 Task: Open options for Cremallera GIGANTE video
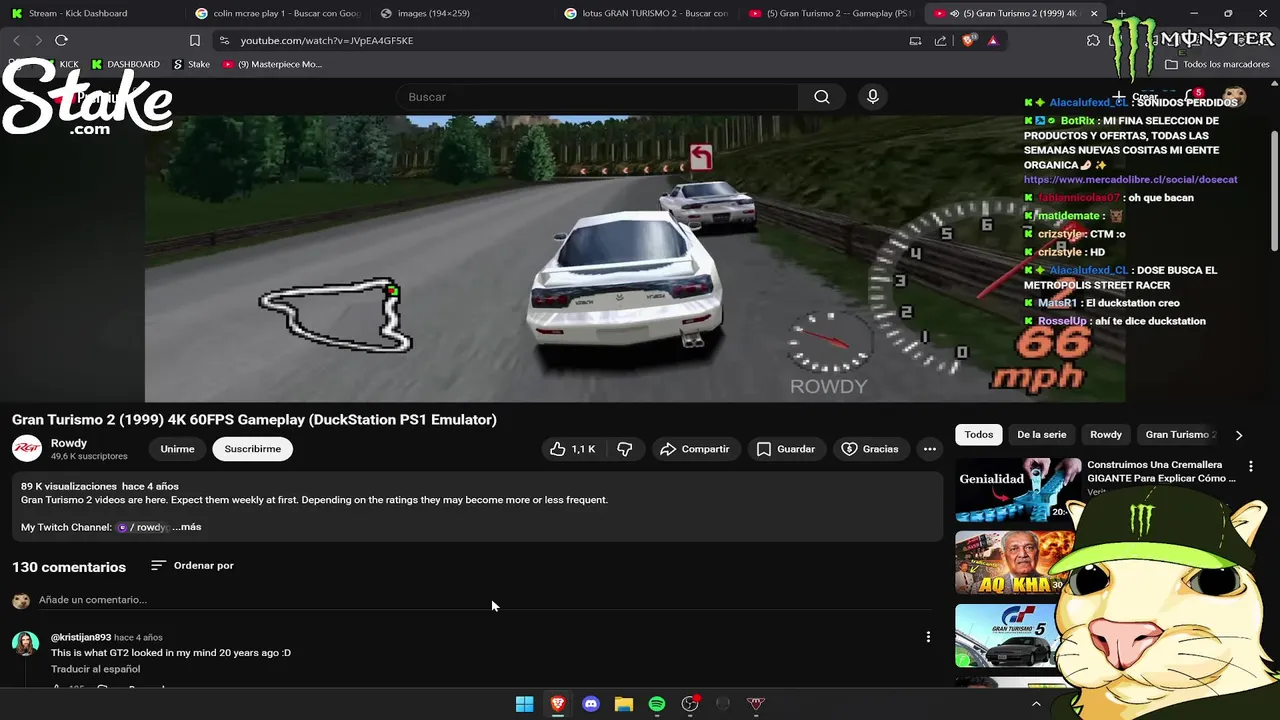pos(1251,466)
